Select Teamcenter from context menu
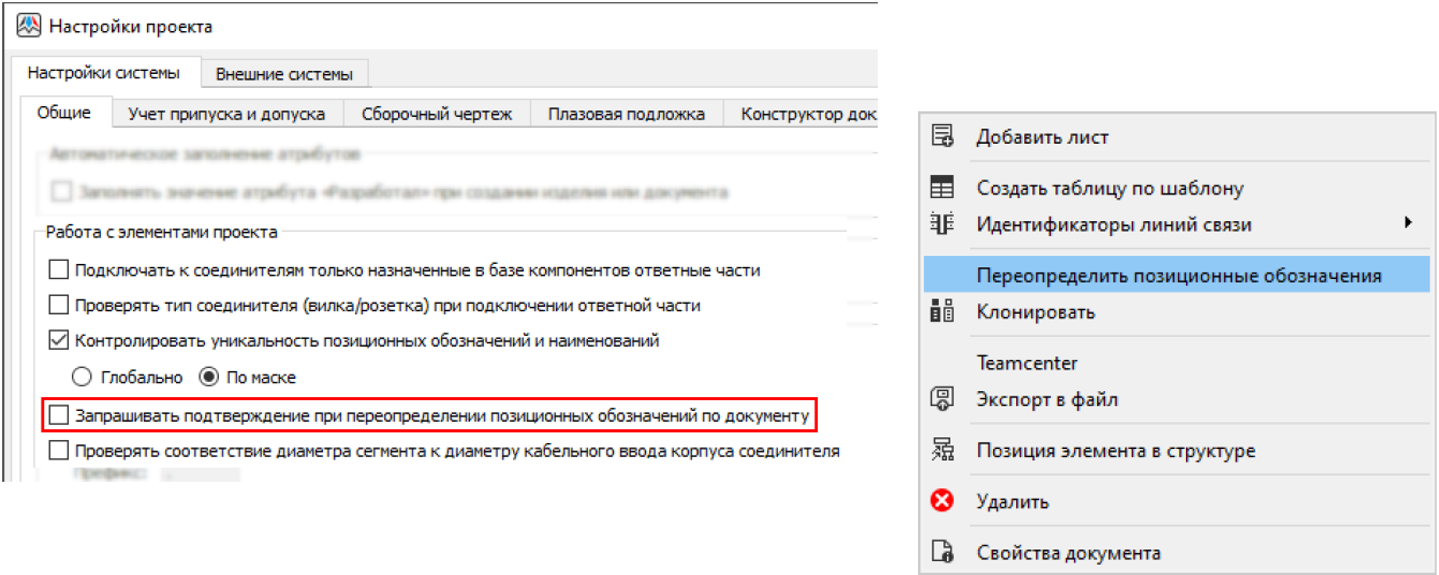 point(1026,363)
